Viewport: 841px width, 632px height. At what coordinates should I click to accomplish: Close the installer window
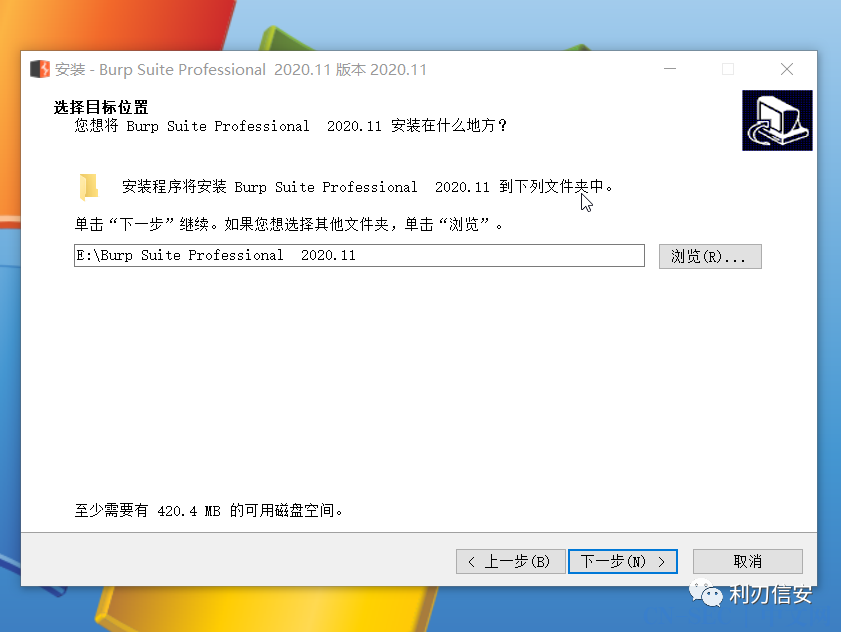point(787,69)
